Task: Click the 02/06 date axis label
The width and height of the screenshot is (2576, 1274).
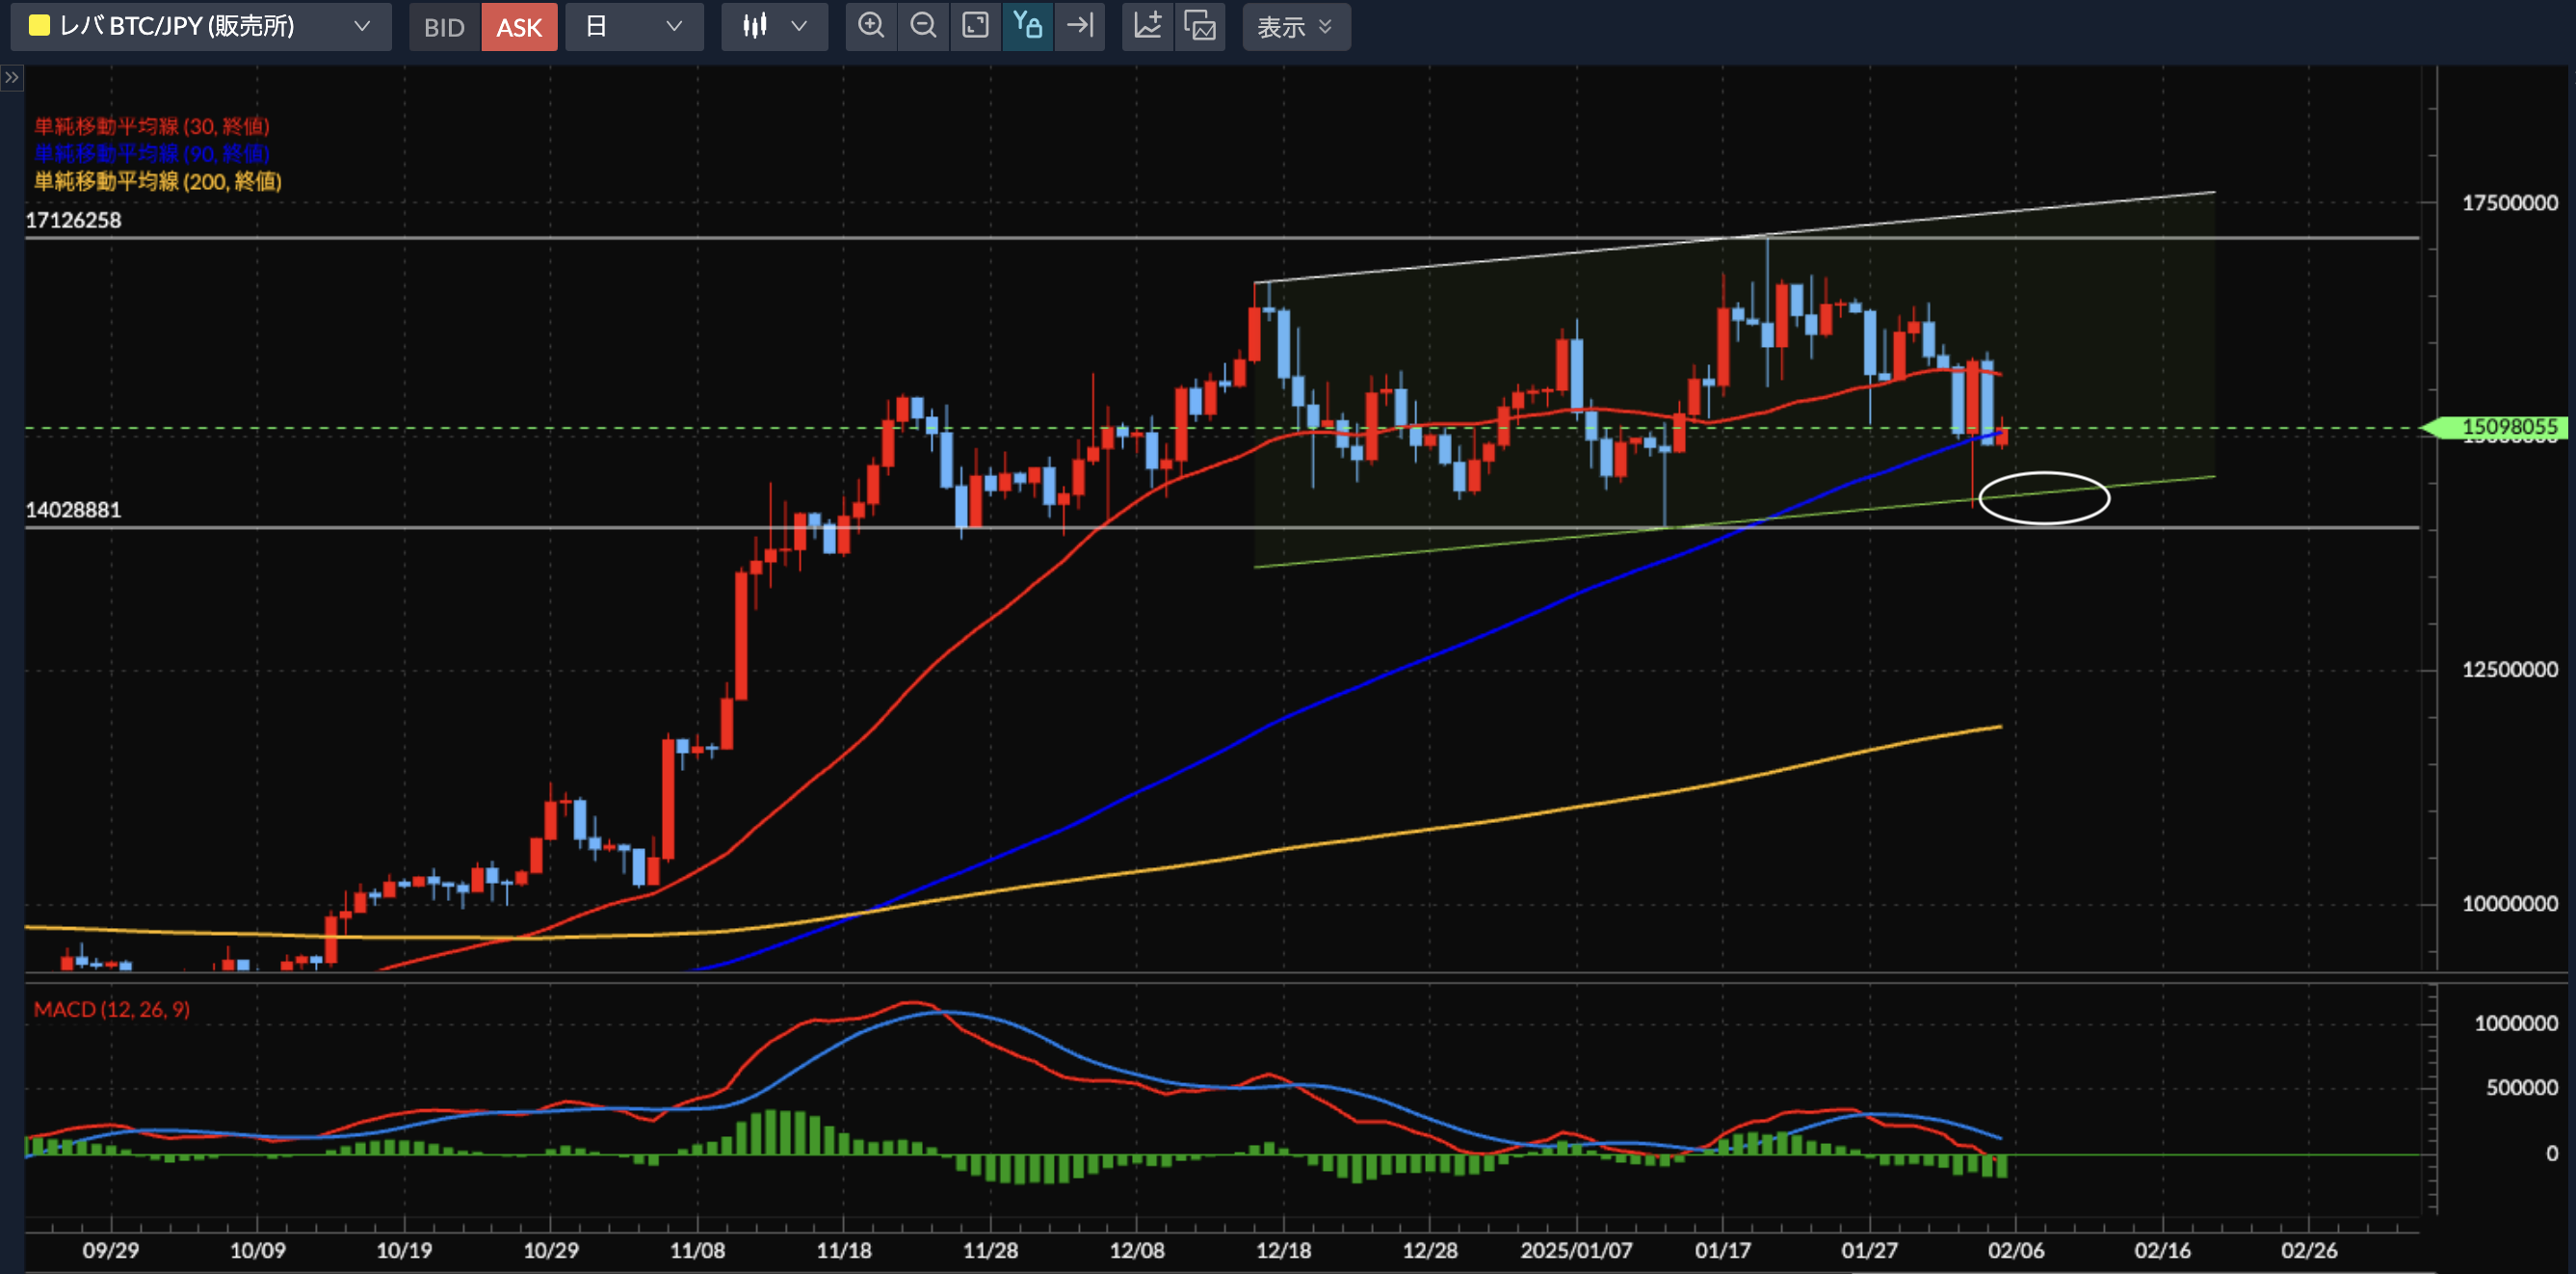Action: point(2016,1250)
